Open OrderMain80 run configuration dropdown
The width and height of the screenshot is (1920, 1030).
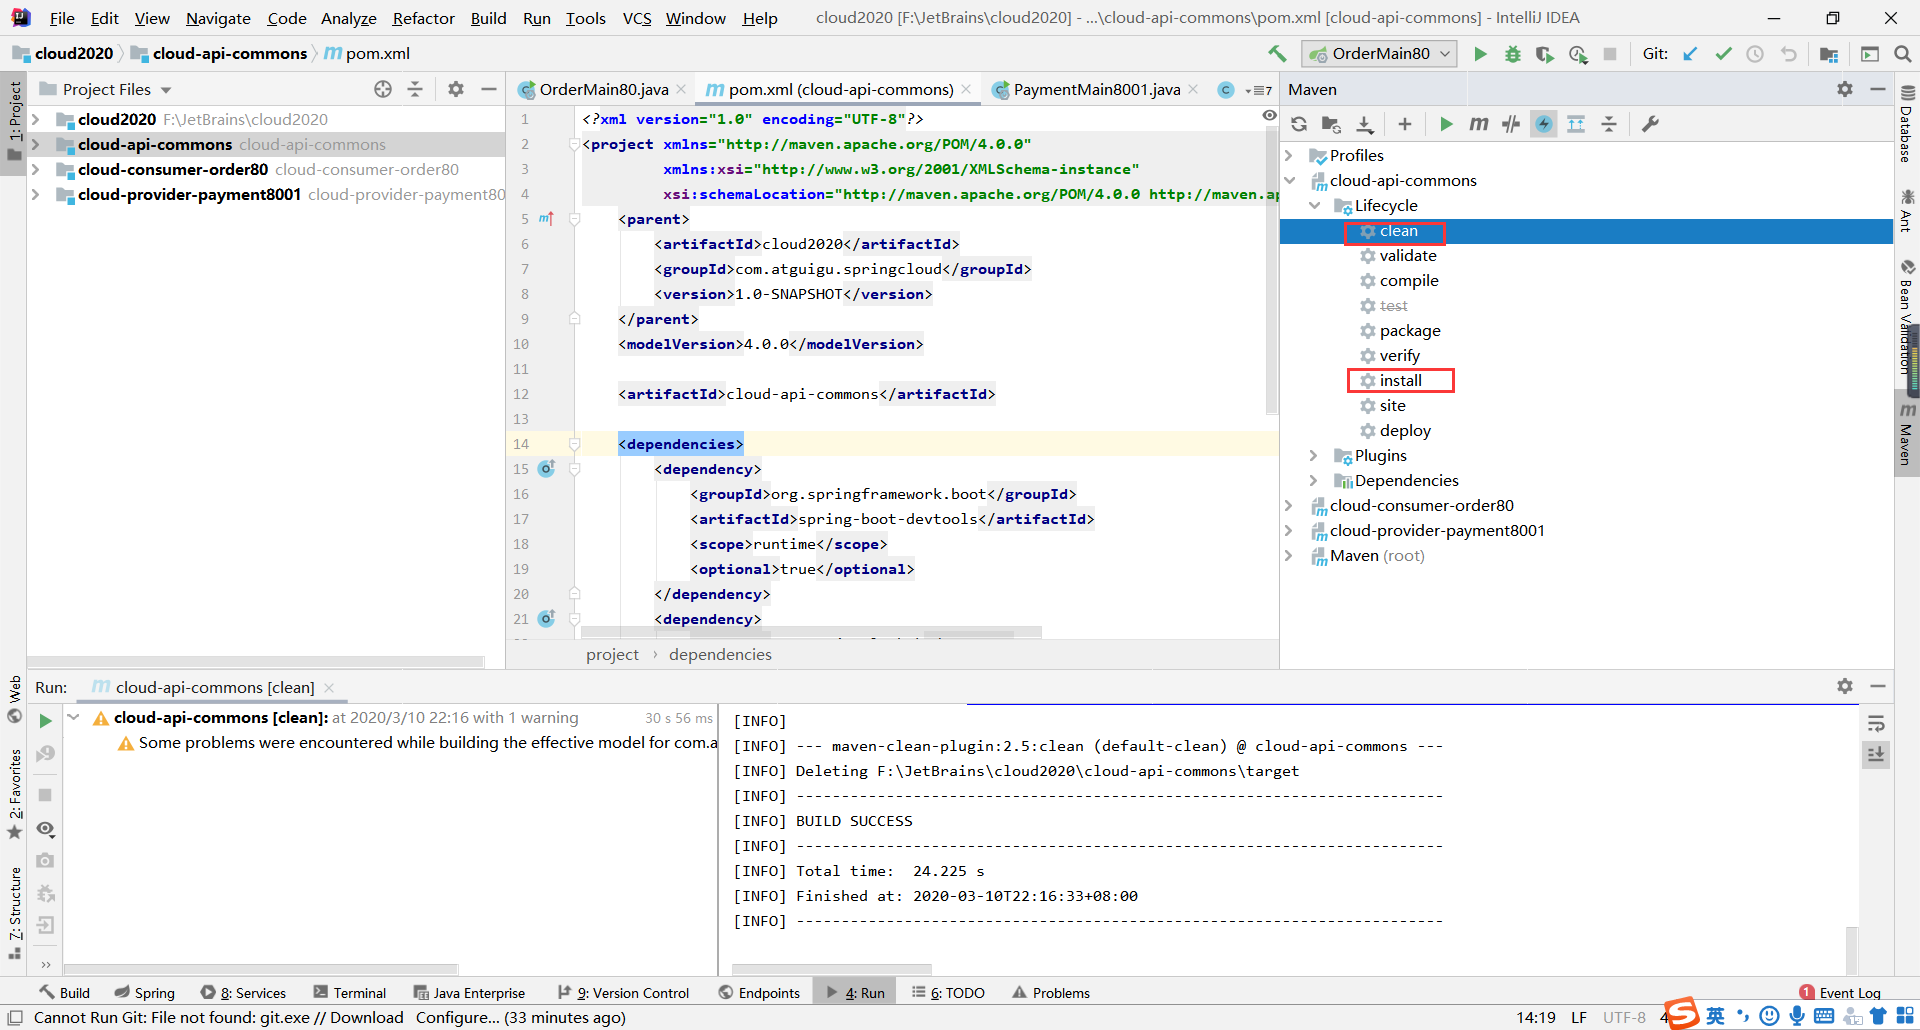[x=1380, y=54]
